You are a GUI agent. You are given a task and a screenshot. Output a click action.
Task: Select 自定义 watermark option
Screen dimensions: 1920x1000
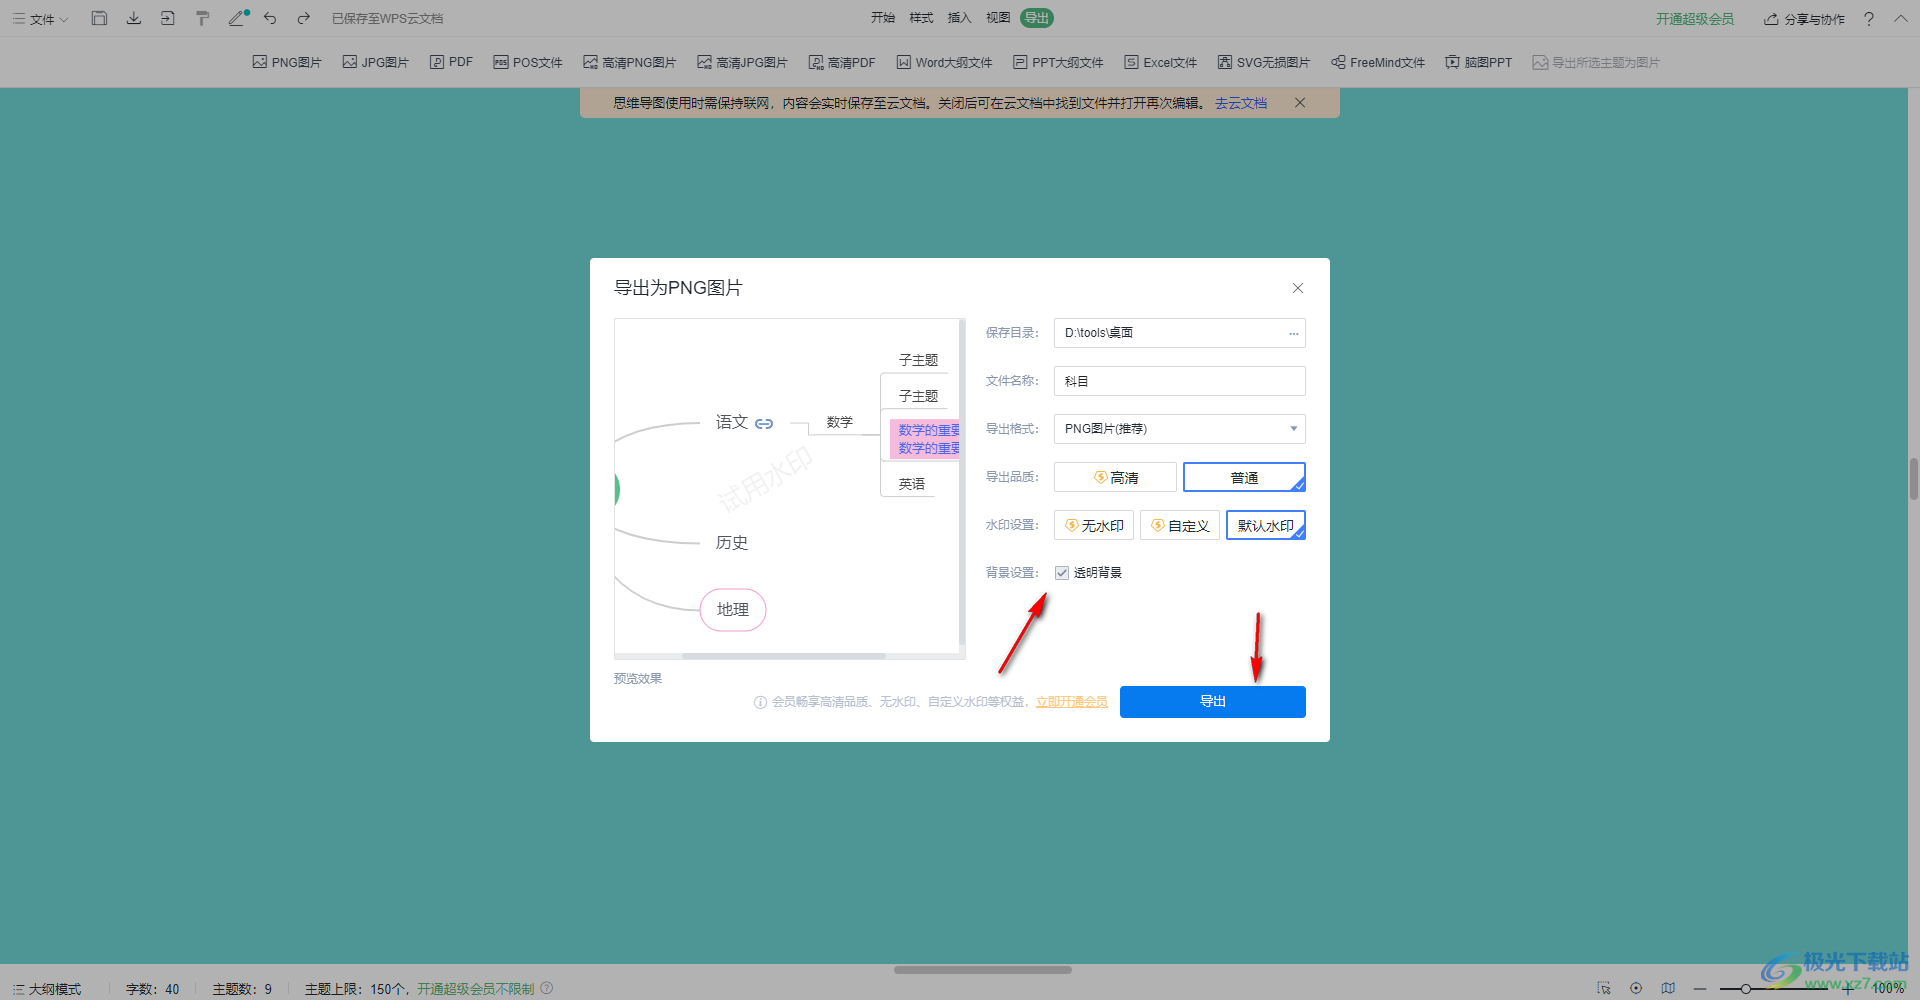point(1180,525)
